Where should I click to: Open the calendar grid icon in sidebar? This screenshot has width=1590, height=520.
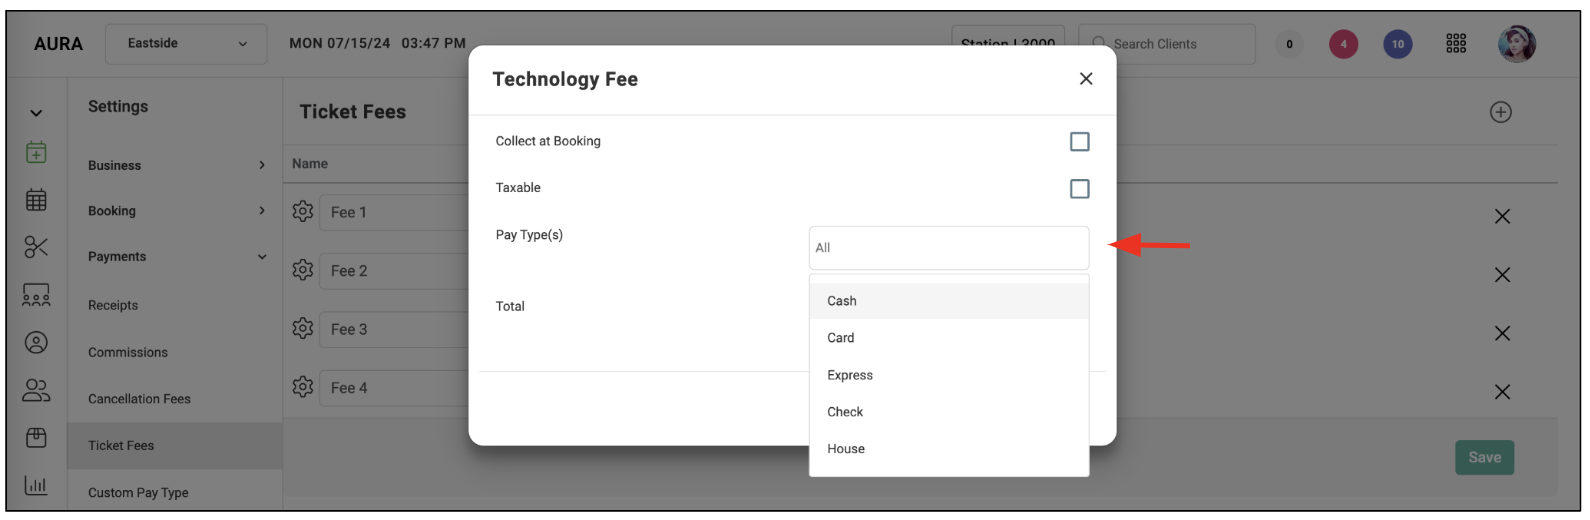point(36,200)
